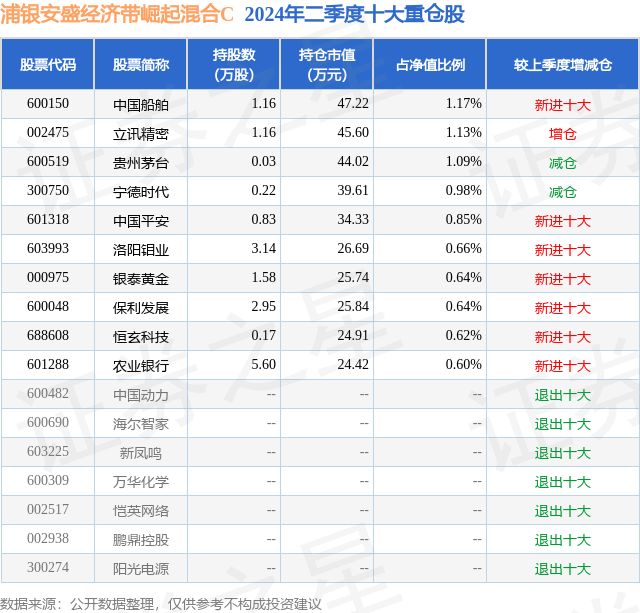
Task: Click shares held 5.60
Action: tap(264, 364)
